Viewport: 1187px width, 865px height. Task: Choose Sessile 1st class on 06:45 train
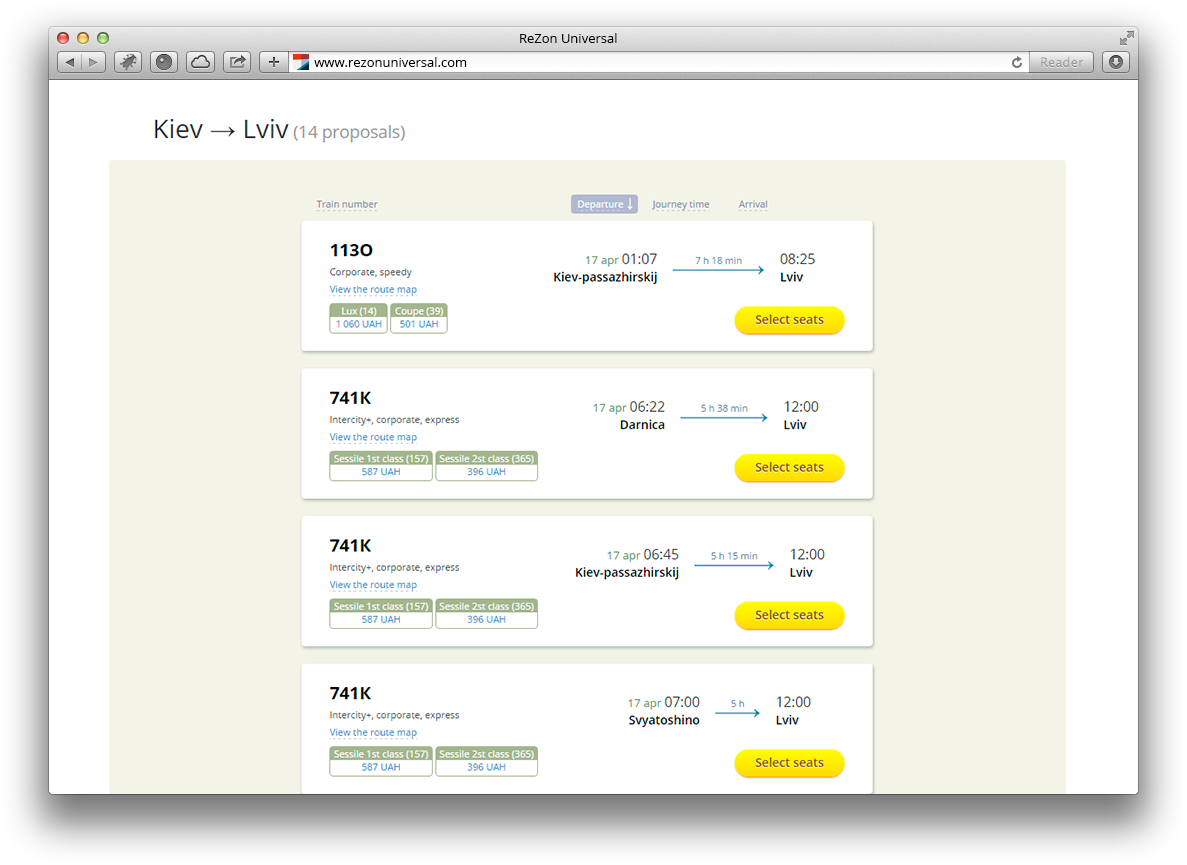point(381,613)
